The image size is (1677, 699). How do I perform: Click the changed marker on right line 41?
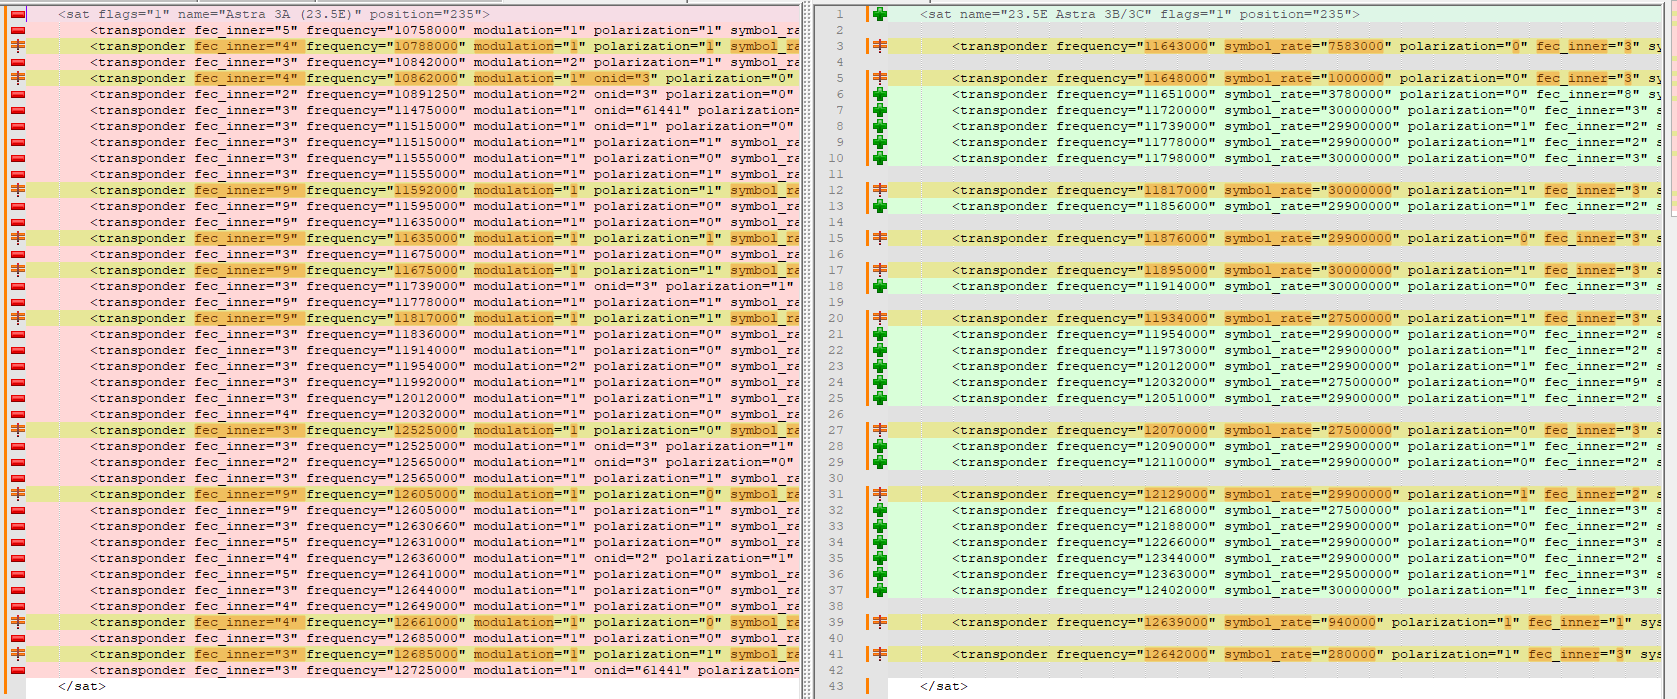[880, 654]
